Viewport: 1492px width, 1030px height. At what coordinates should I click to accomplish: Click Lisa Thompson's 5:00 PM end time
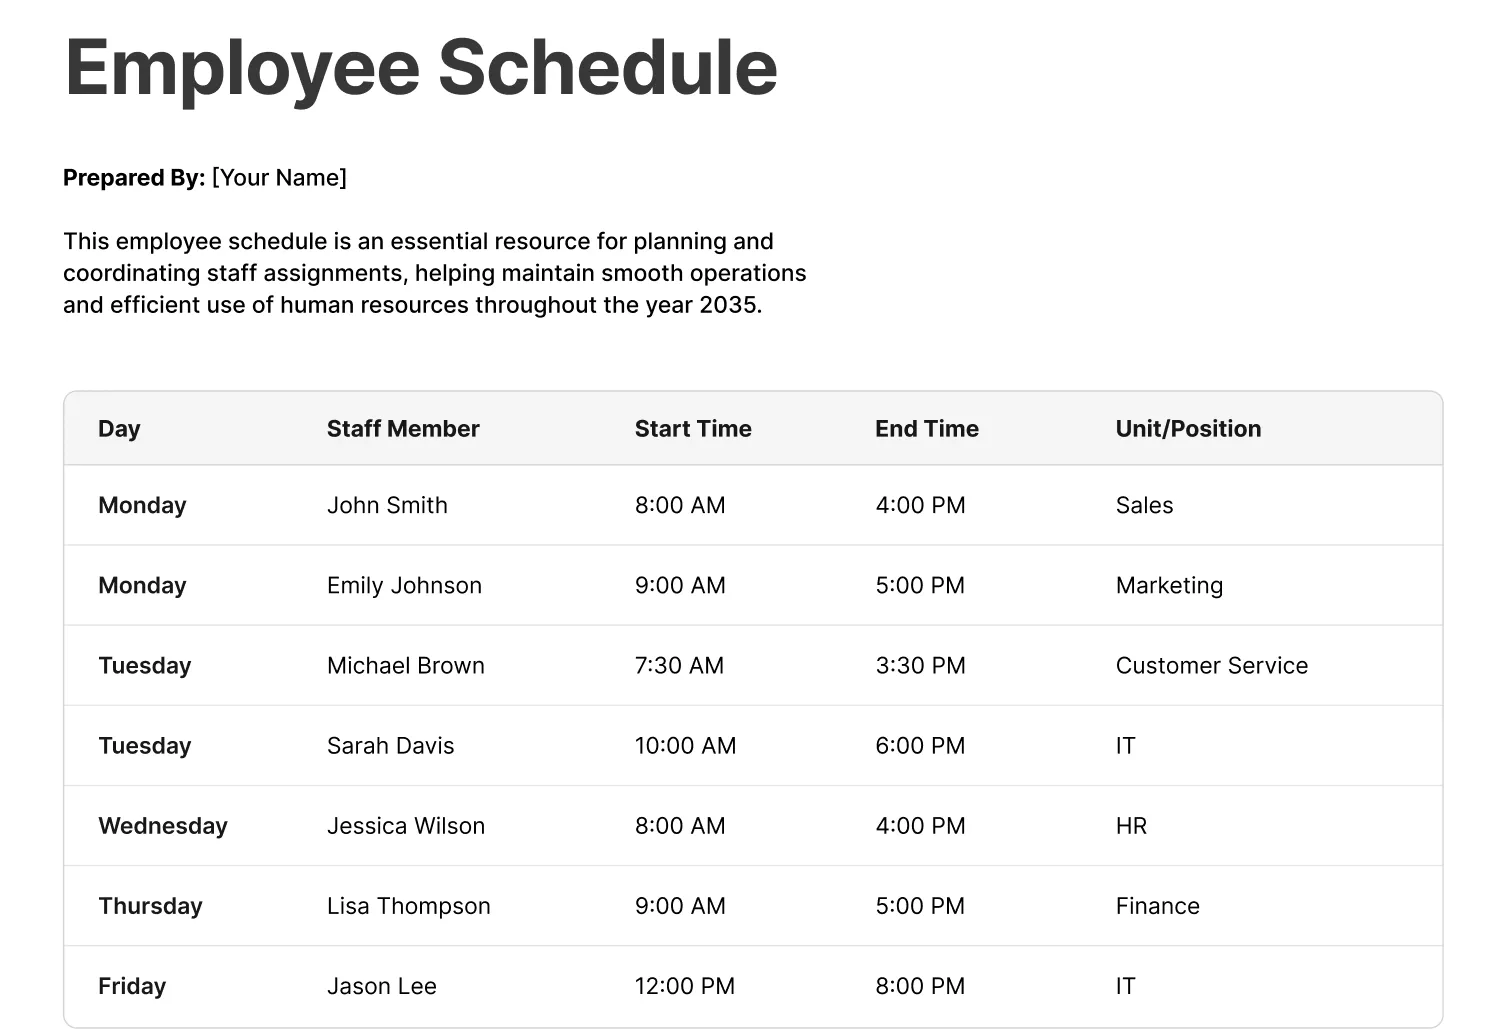pos(920,906)
